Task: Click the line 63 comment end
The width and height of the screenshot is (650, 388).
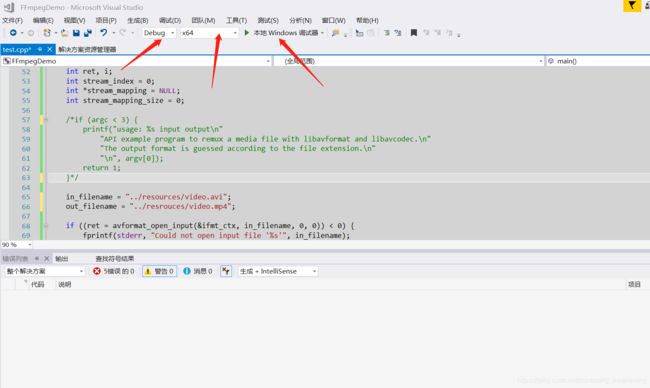Action: click(72, 178)
